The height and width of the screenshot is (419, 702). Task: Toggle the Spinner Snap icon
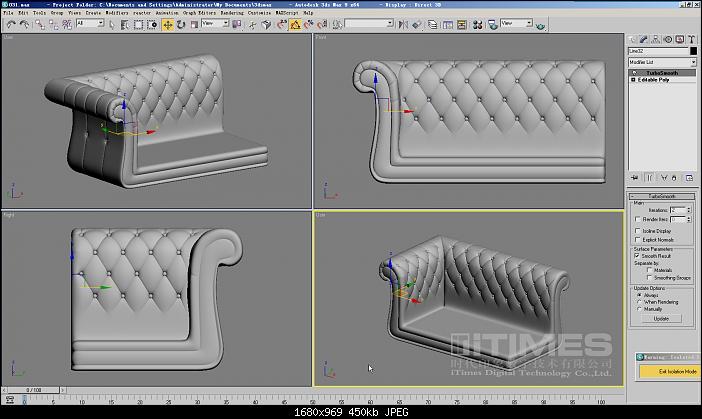pos(322,25)
